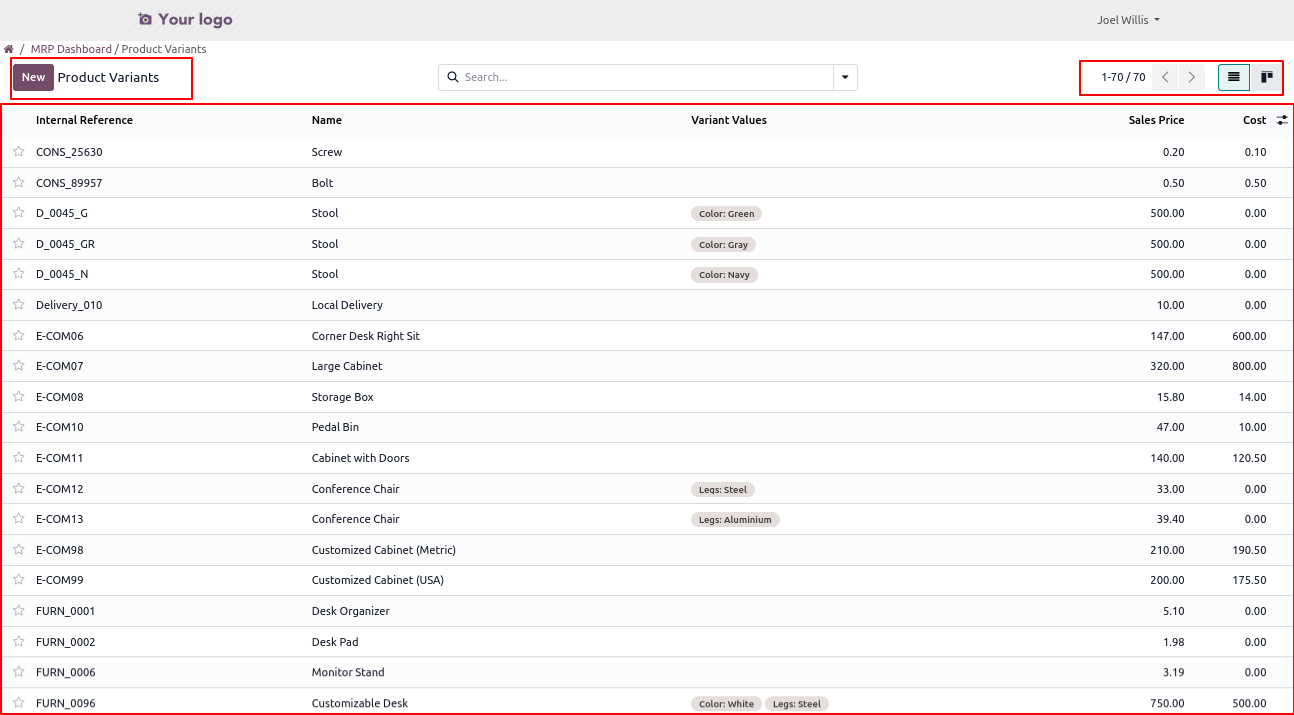This screenshot has height=715, width=1294.
Task: Switch to Kanban view
Action: click(x=1266, y=77)
